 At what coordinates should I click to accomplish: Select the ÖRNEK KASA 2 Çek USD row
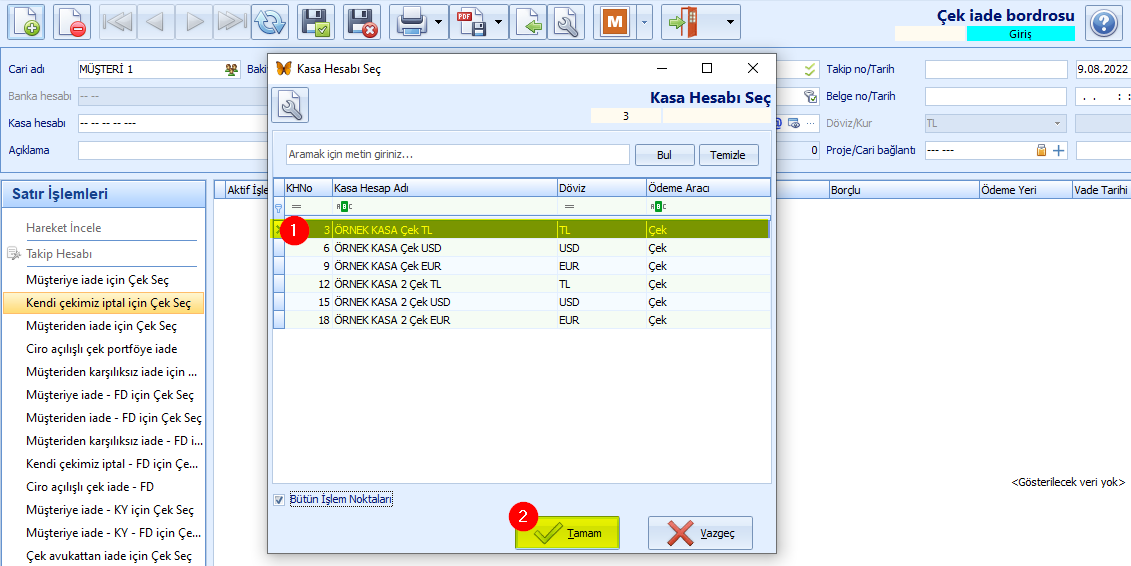pyautogui.click(x=392, y=302)
